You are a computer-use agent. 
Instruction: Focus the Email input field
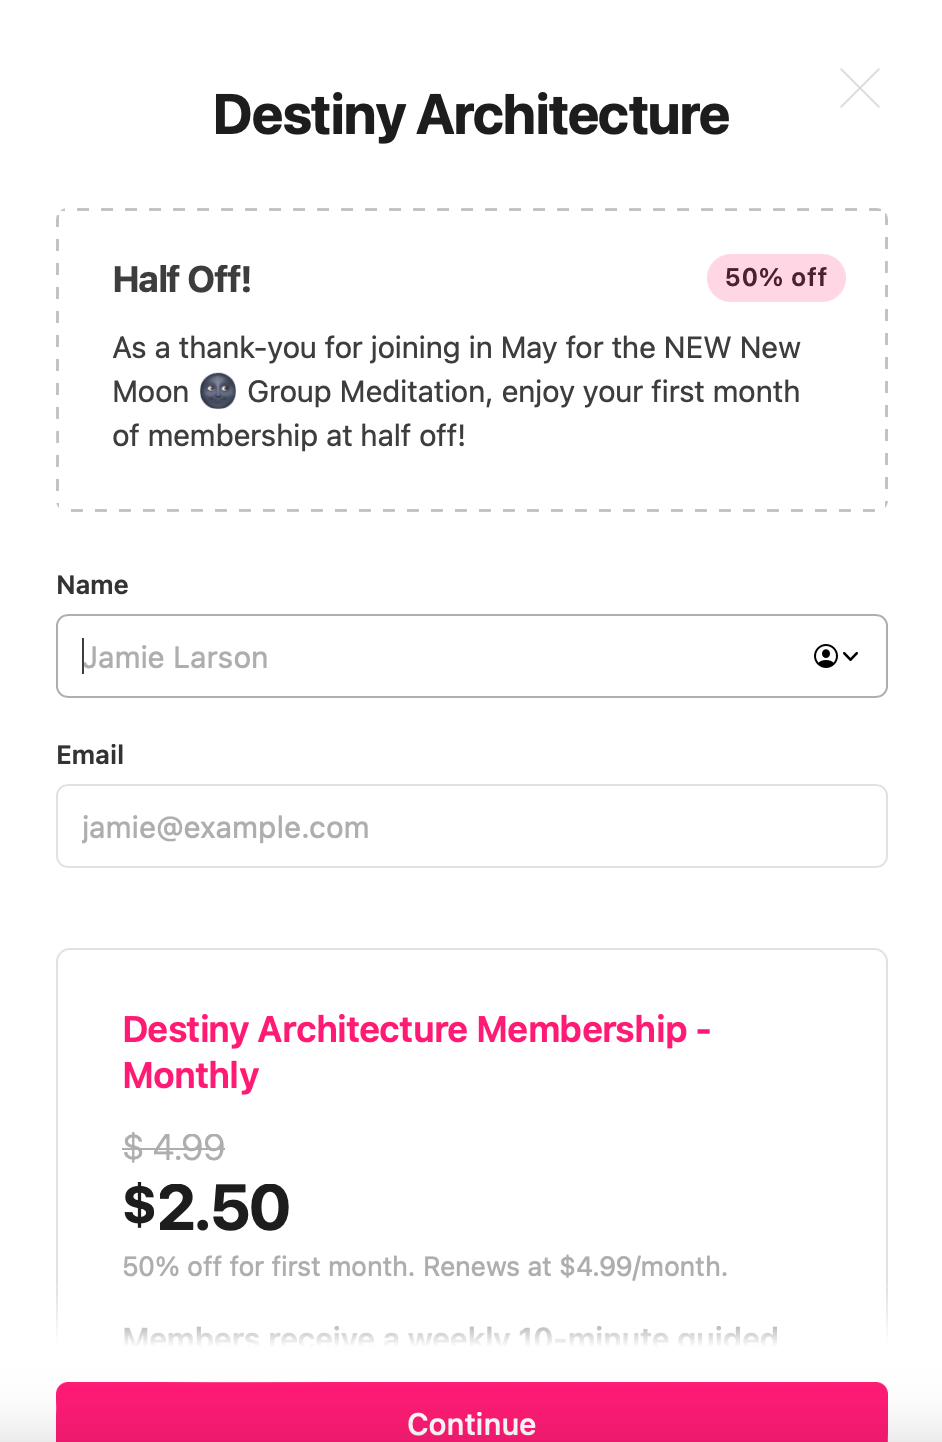pos(472,826)
